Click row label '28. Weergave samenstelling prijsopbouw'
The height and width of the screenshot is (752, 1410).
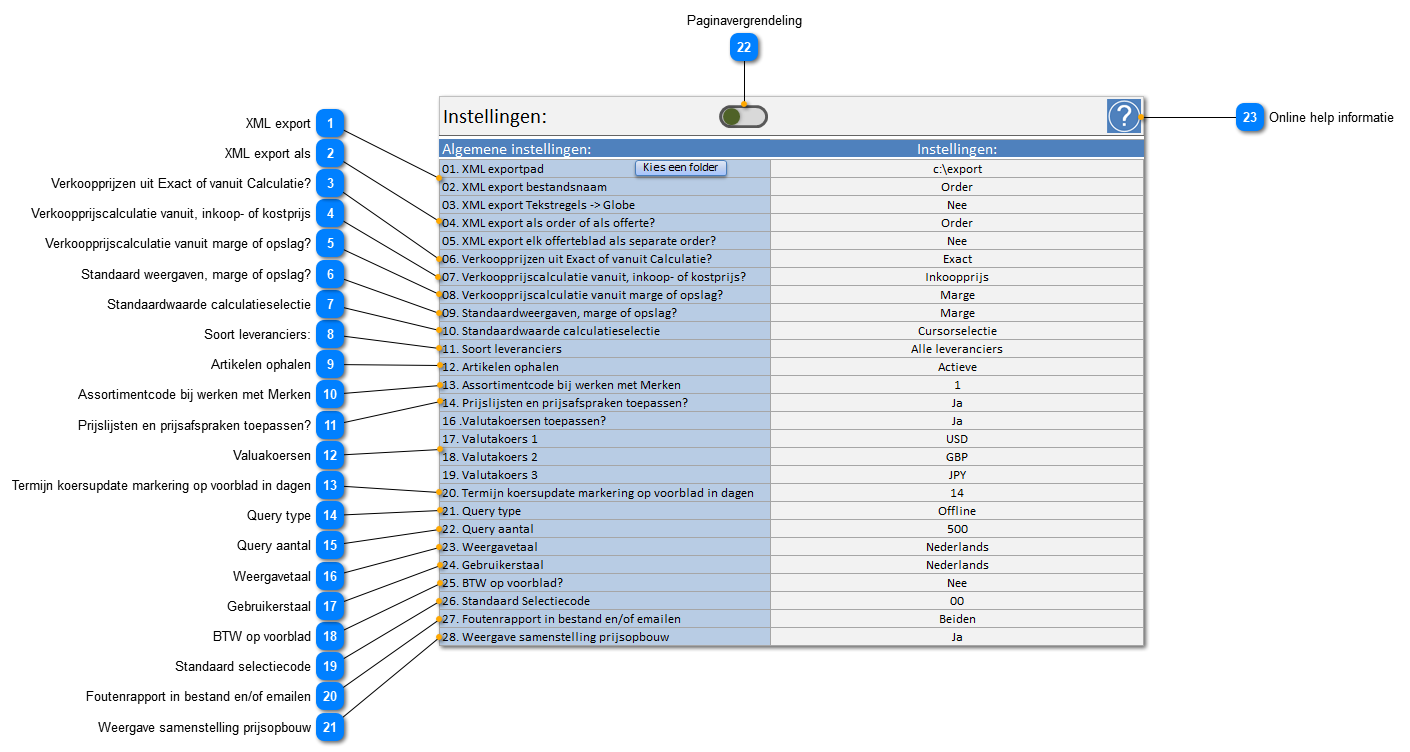click(556, 637)
